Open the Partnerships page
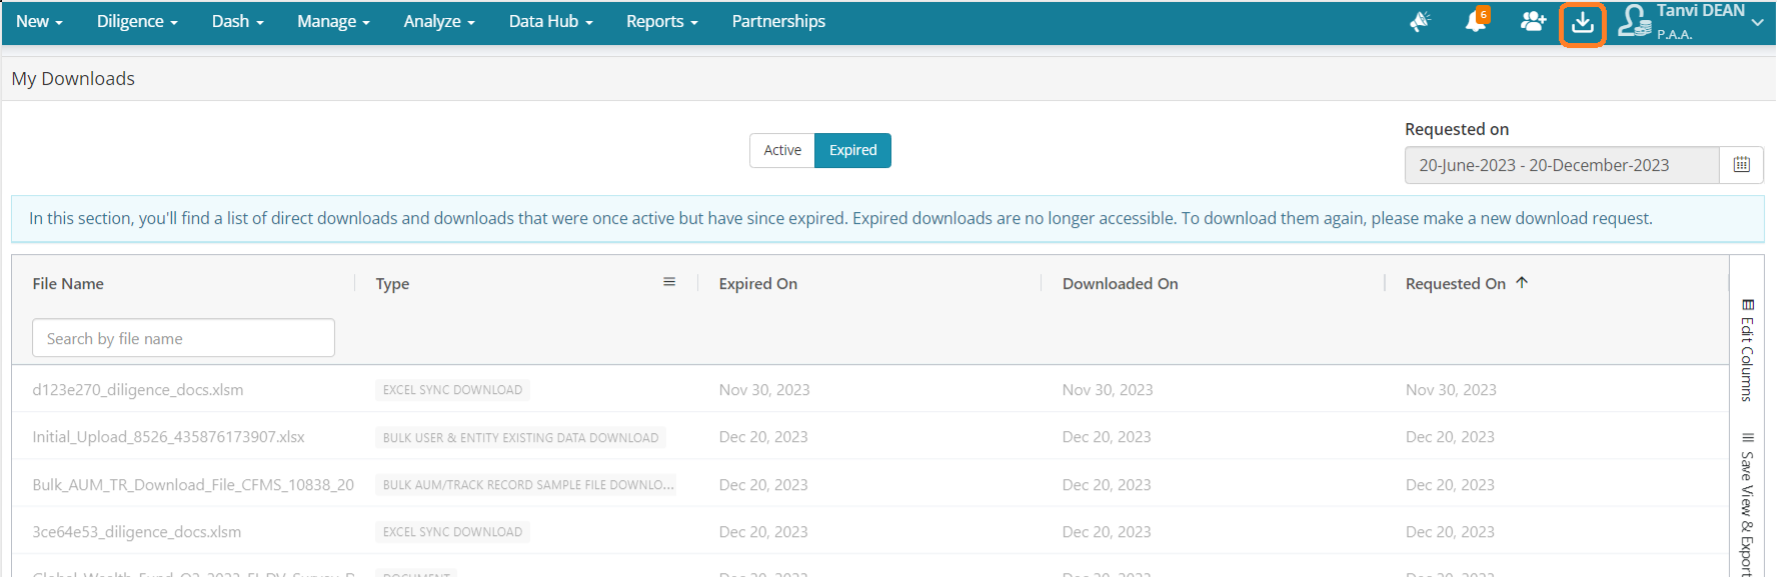Screen dimensions: 1777x577 coord(778,21)
